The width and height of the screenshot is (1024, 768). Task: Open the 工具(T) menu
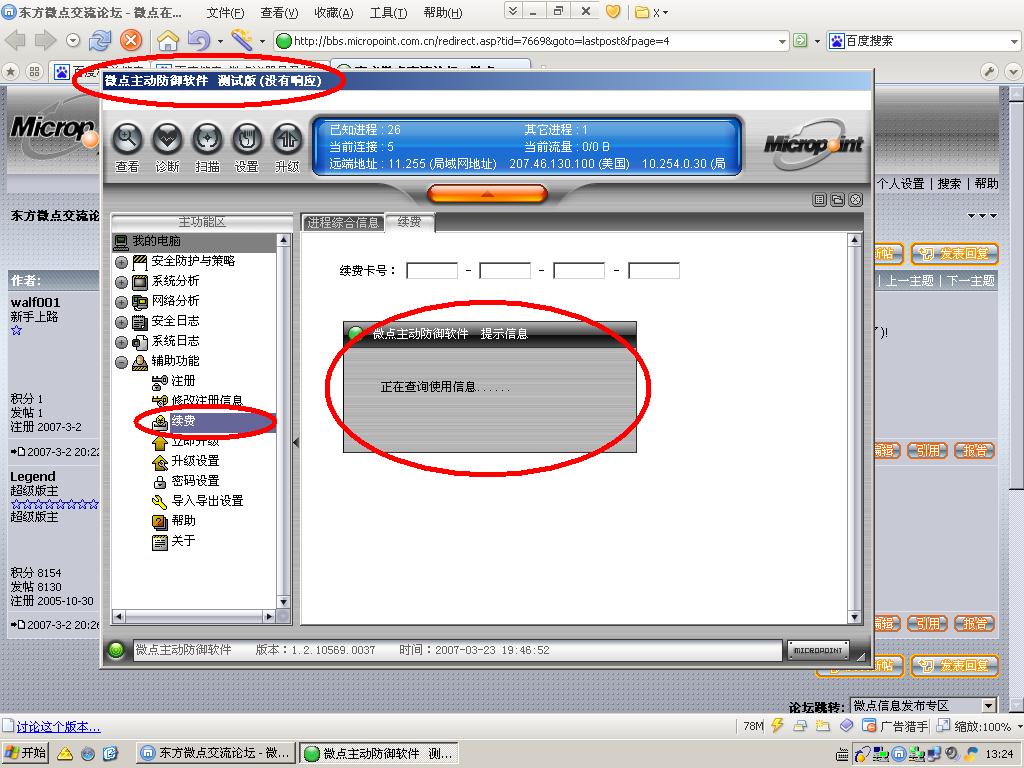pos(389,12)
